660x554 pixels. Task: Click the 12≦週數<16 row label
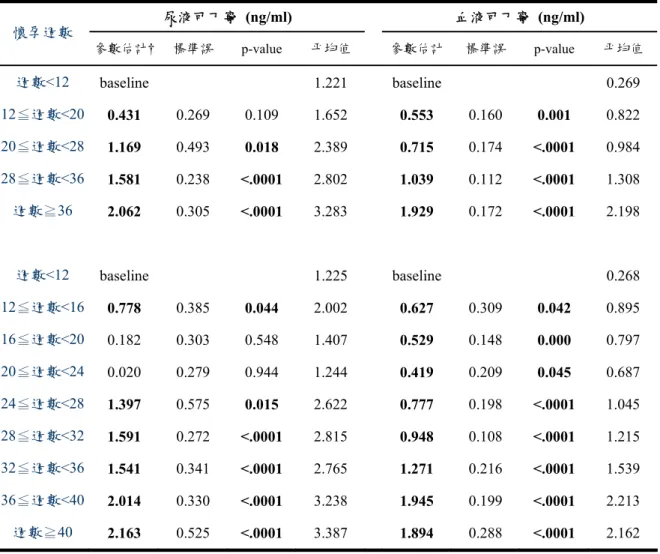[43, 307]
